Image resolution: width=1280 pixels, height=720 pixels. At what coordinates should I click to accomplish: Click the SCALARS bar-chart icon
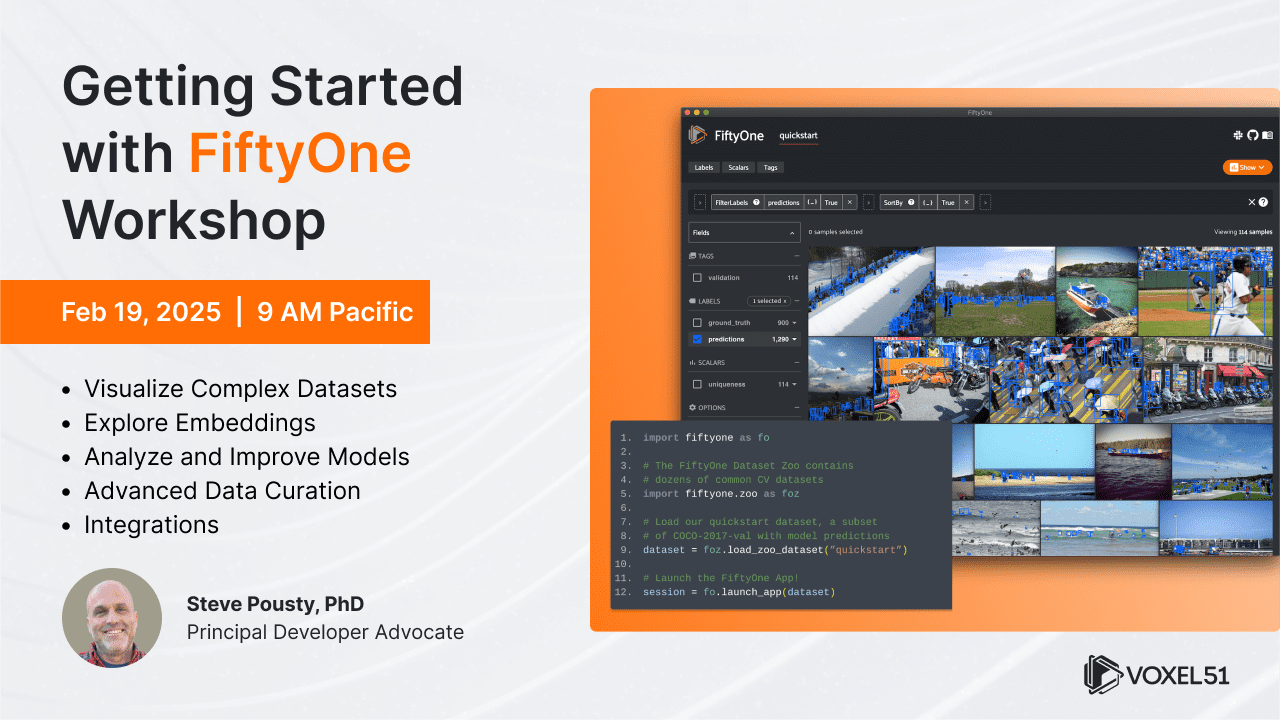(x=693, y=362)
